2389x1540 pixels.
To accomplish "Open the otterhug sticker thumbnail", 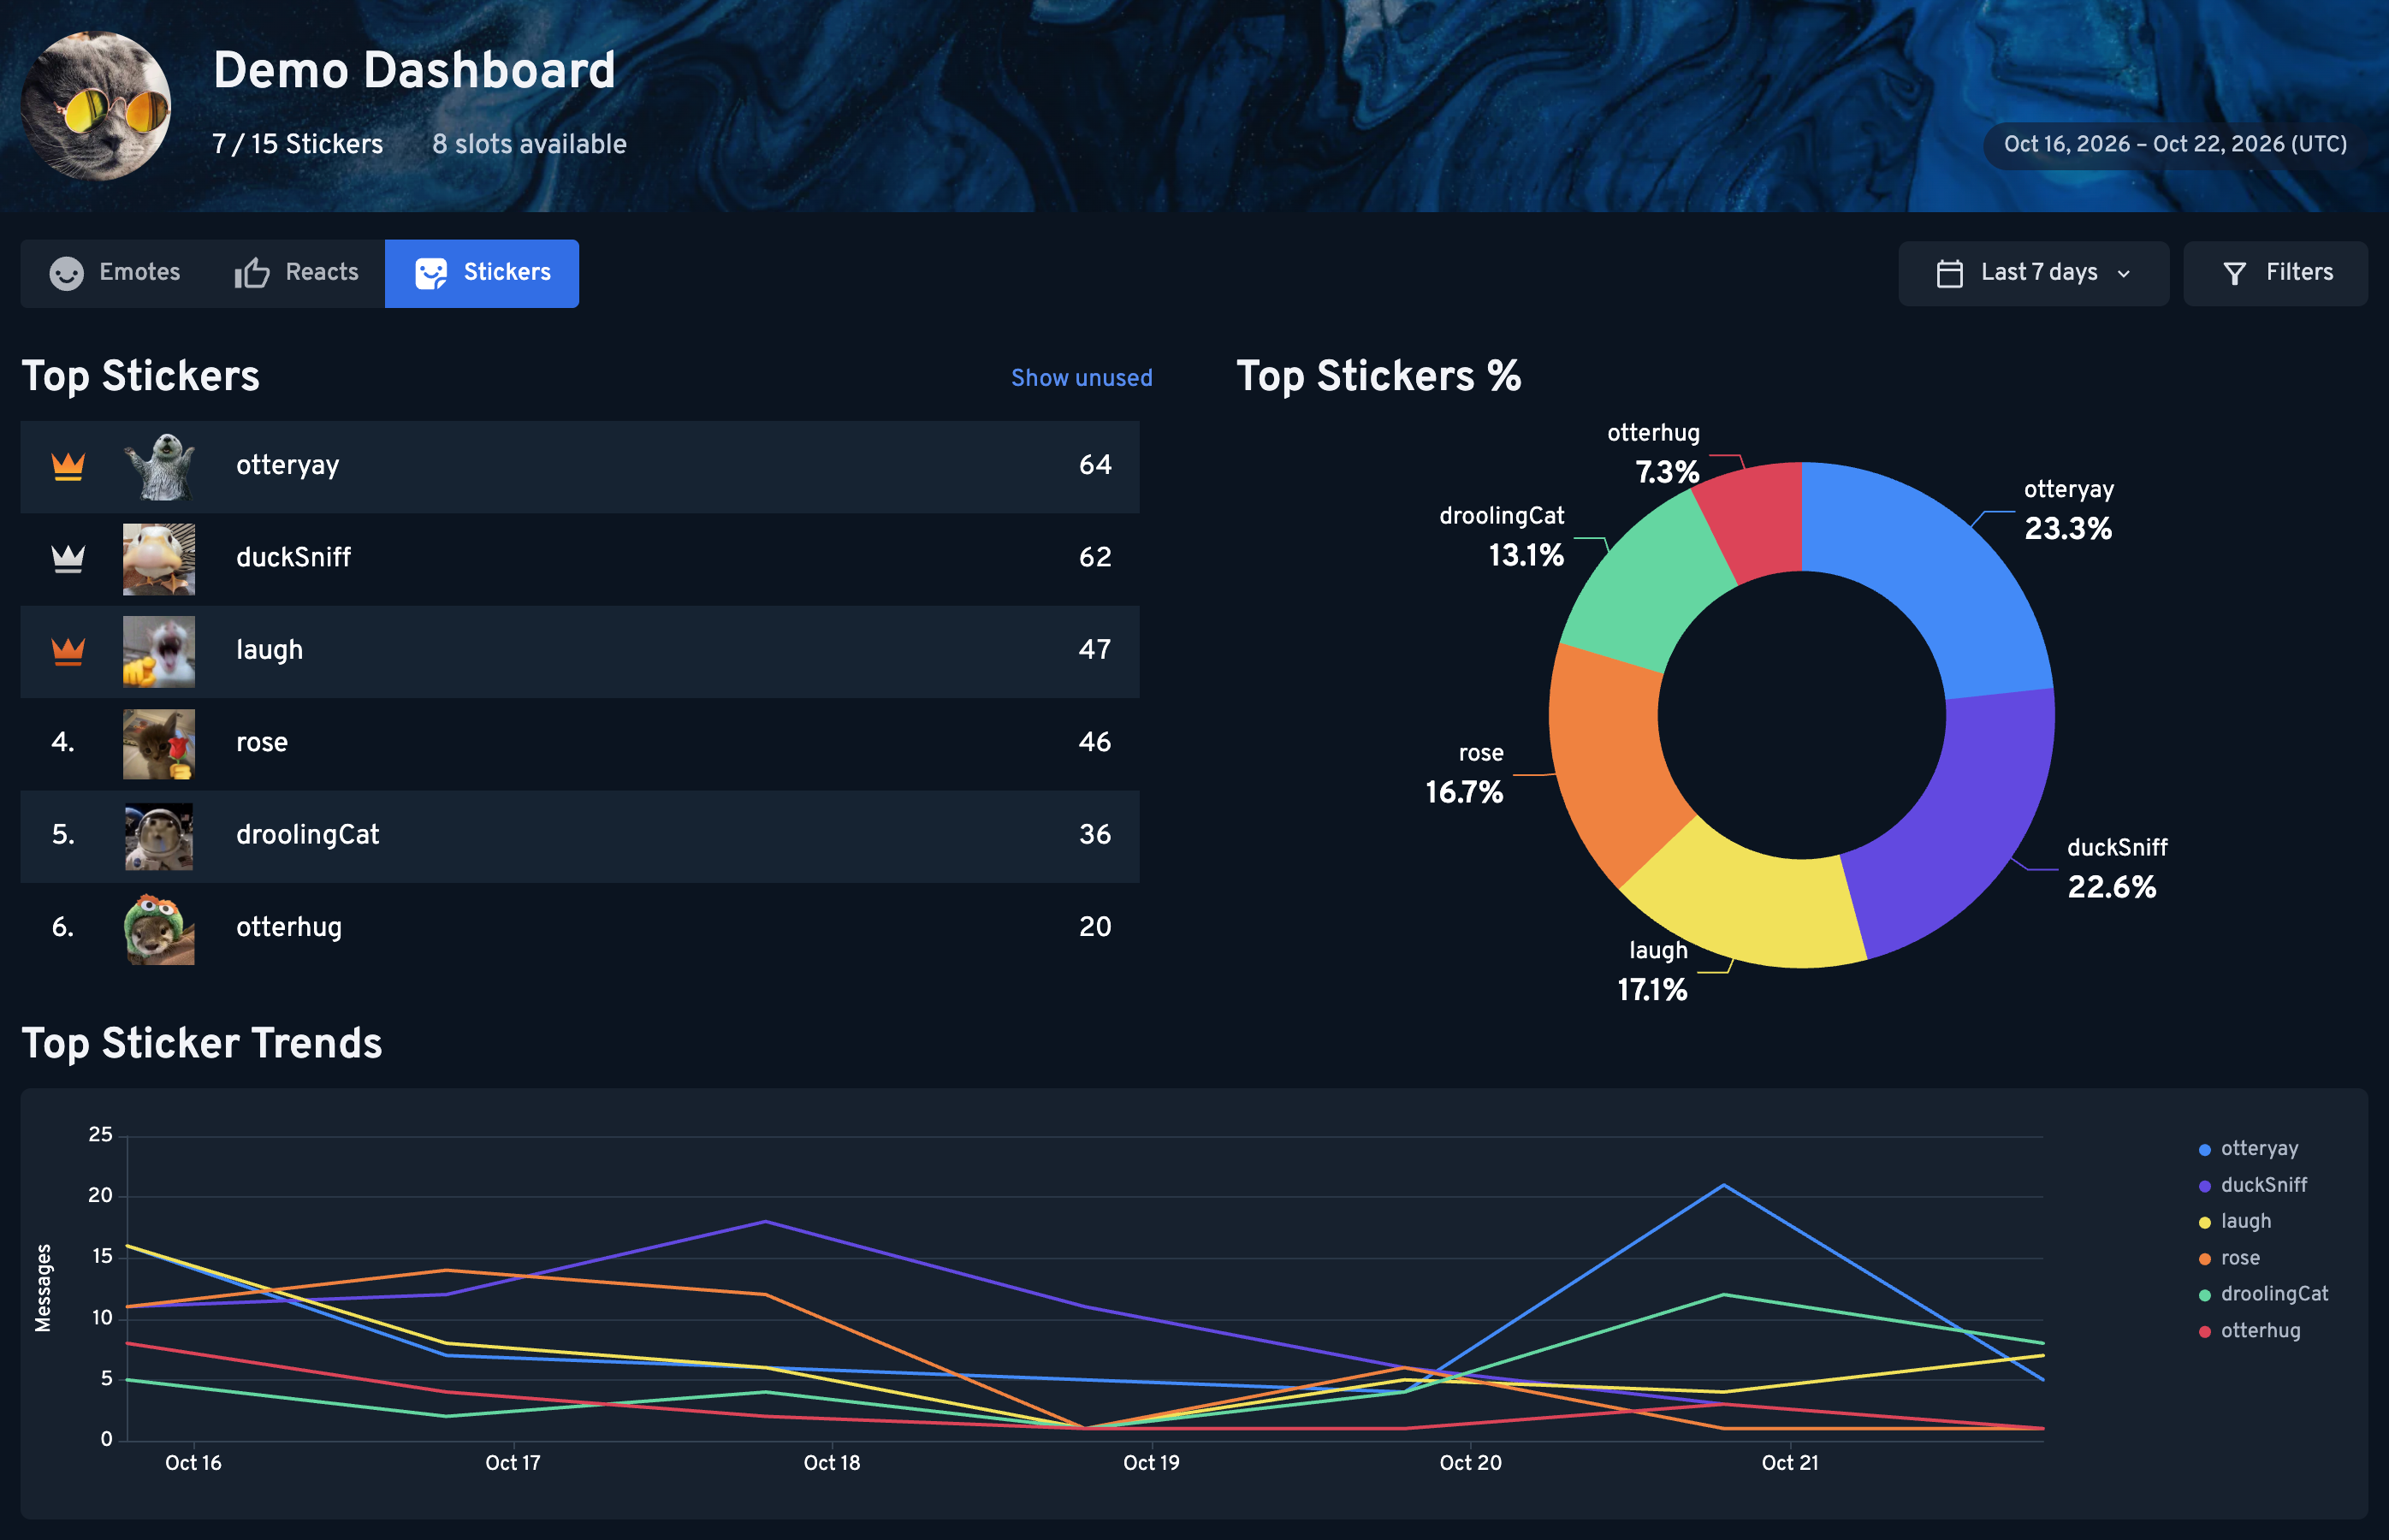I will point(159,929).
